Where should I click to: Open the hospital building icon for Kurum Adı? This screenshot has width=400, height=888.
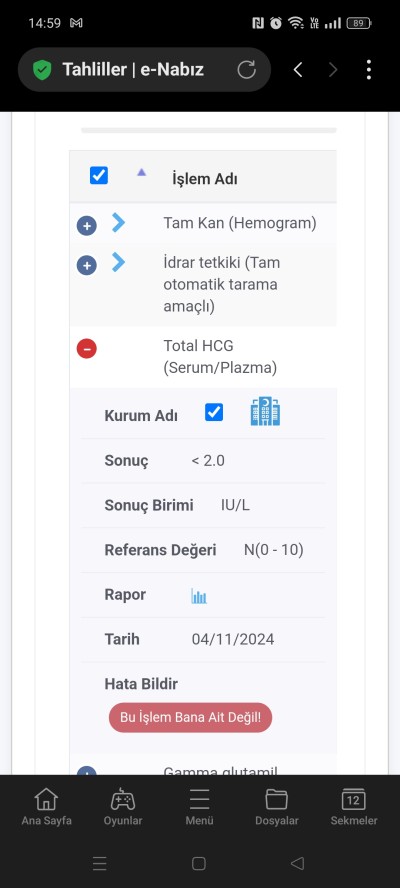click(265, 412)
